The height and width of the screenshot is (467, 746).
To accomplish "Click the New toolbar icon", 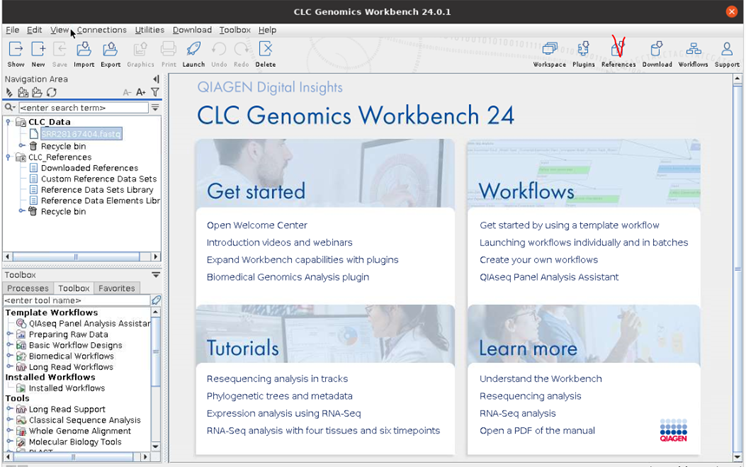I will pos(38,49).
